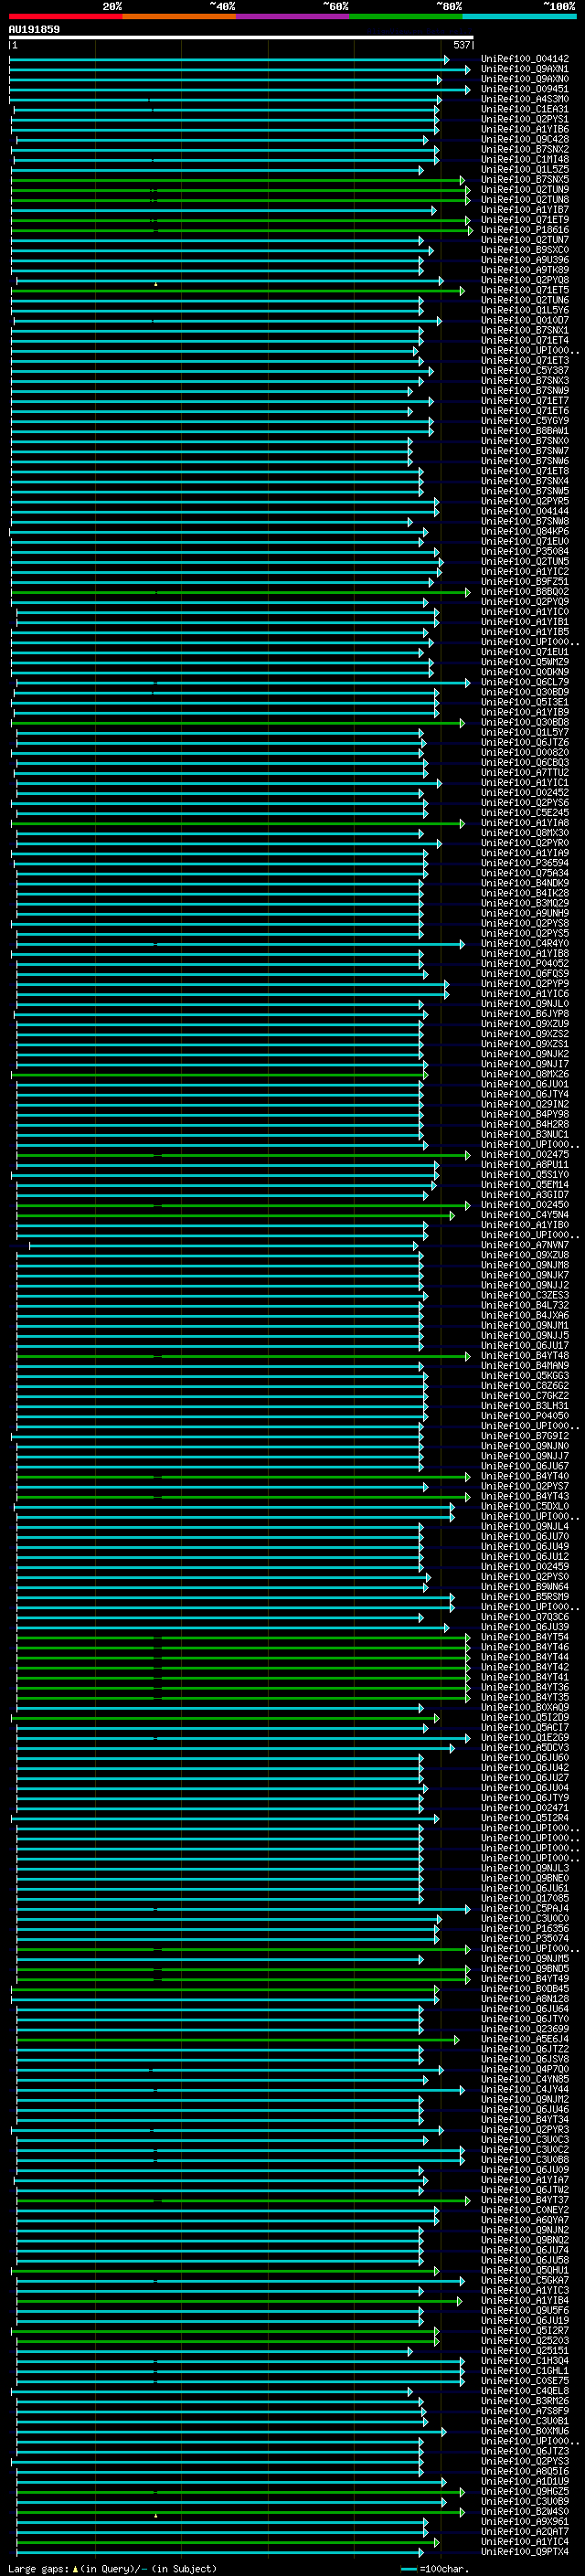This screenshot has height=2576, width=585.
Task: Select hit label UniRef100_A7TTU2
Action: (525, 772)
